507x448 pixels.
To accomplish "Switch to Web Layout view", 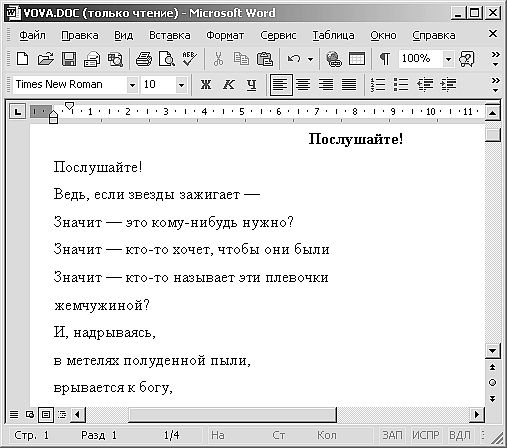I will point(30,415).
